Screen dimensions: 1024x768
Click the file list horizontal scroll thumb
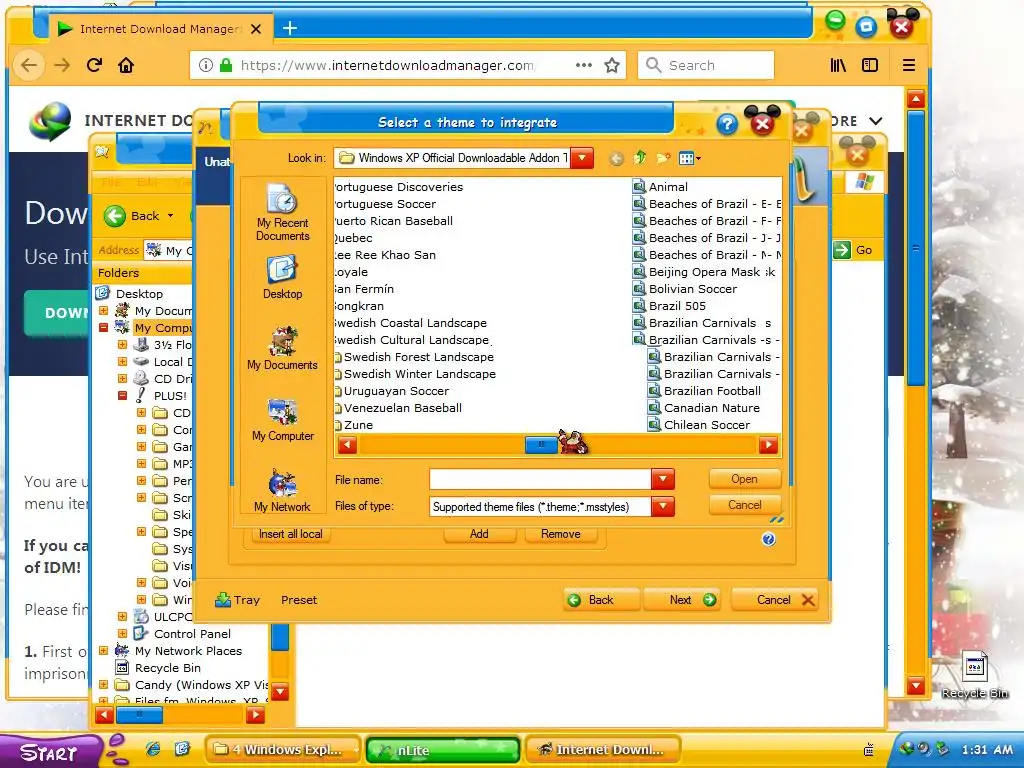[x=541, y=445]
